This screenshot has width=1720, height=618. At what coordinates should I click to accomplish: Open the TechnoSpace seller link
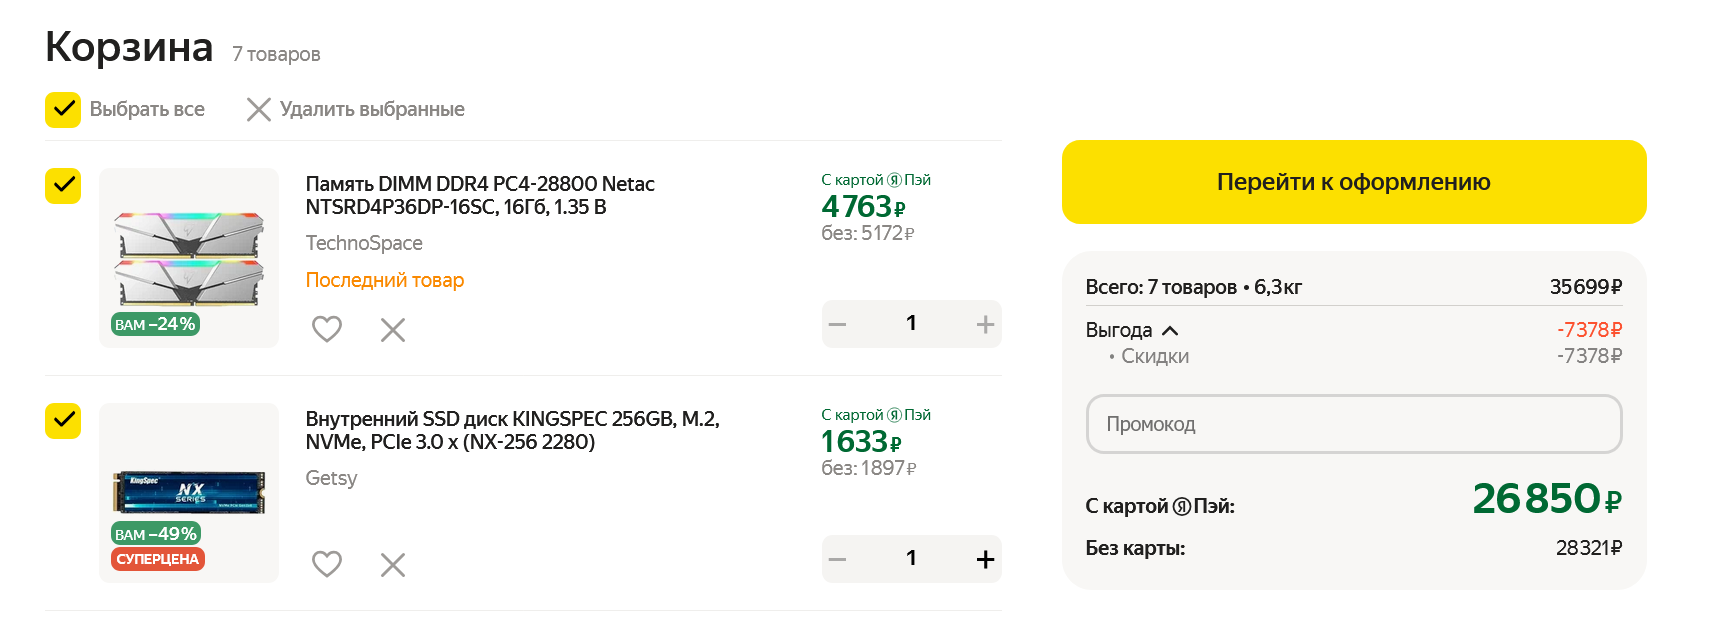coord(364,243)
